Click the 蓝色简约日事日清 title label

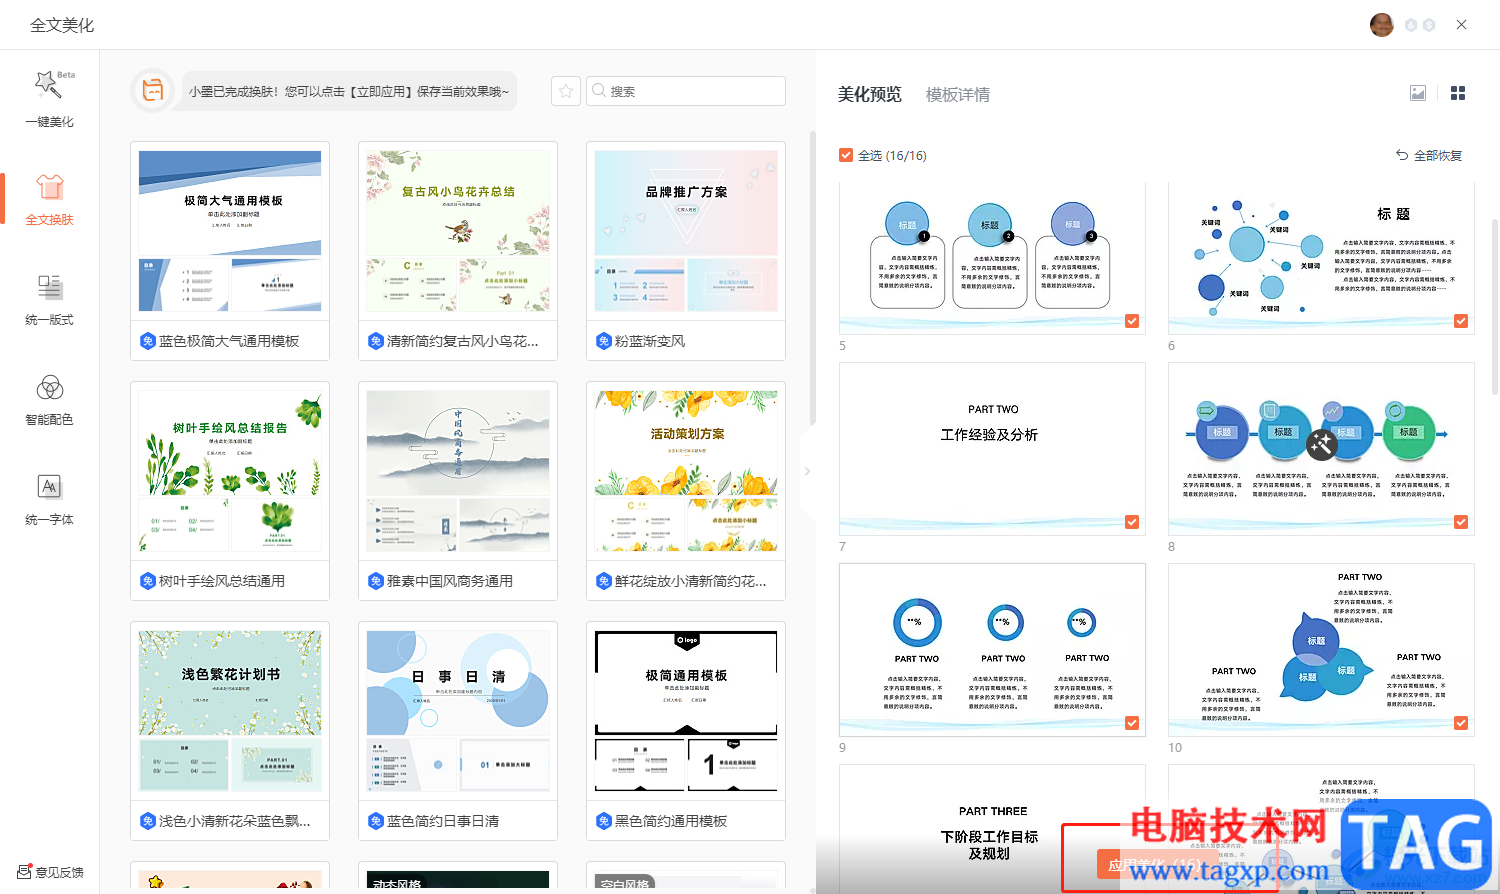pyautogui.click(x=443, y=821)
